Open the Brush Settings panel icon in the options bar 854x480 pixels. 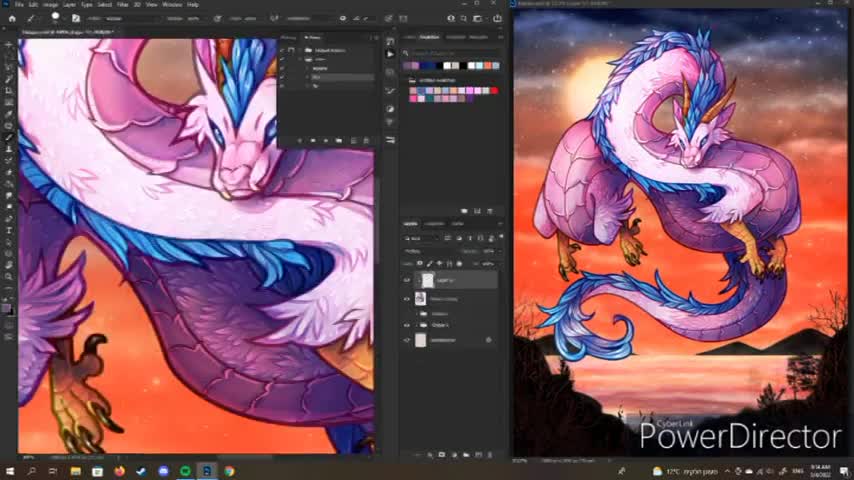(76, 19)
